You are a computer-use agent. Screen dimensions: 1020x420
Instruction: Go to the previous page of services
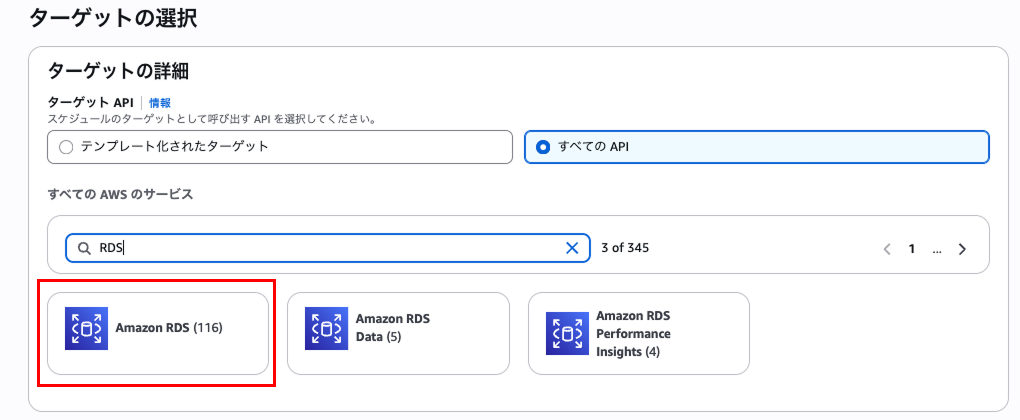pos(887,248)
